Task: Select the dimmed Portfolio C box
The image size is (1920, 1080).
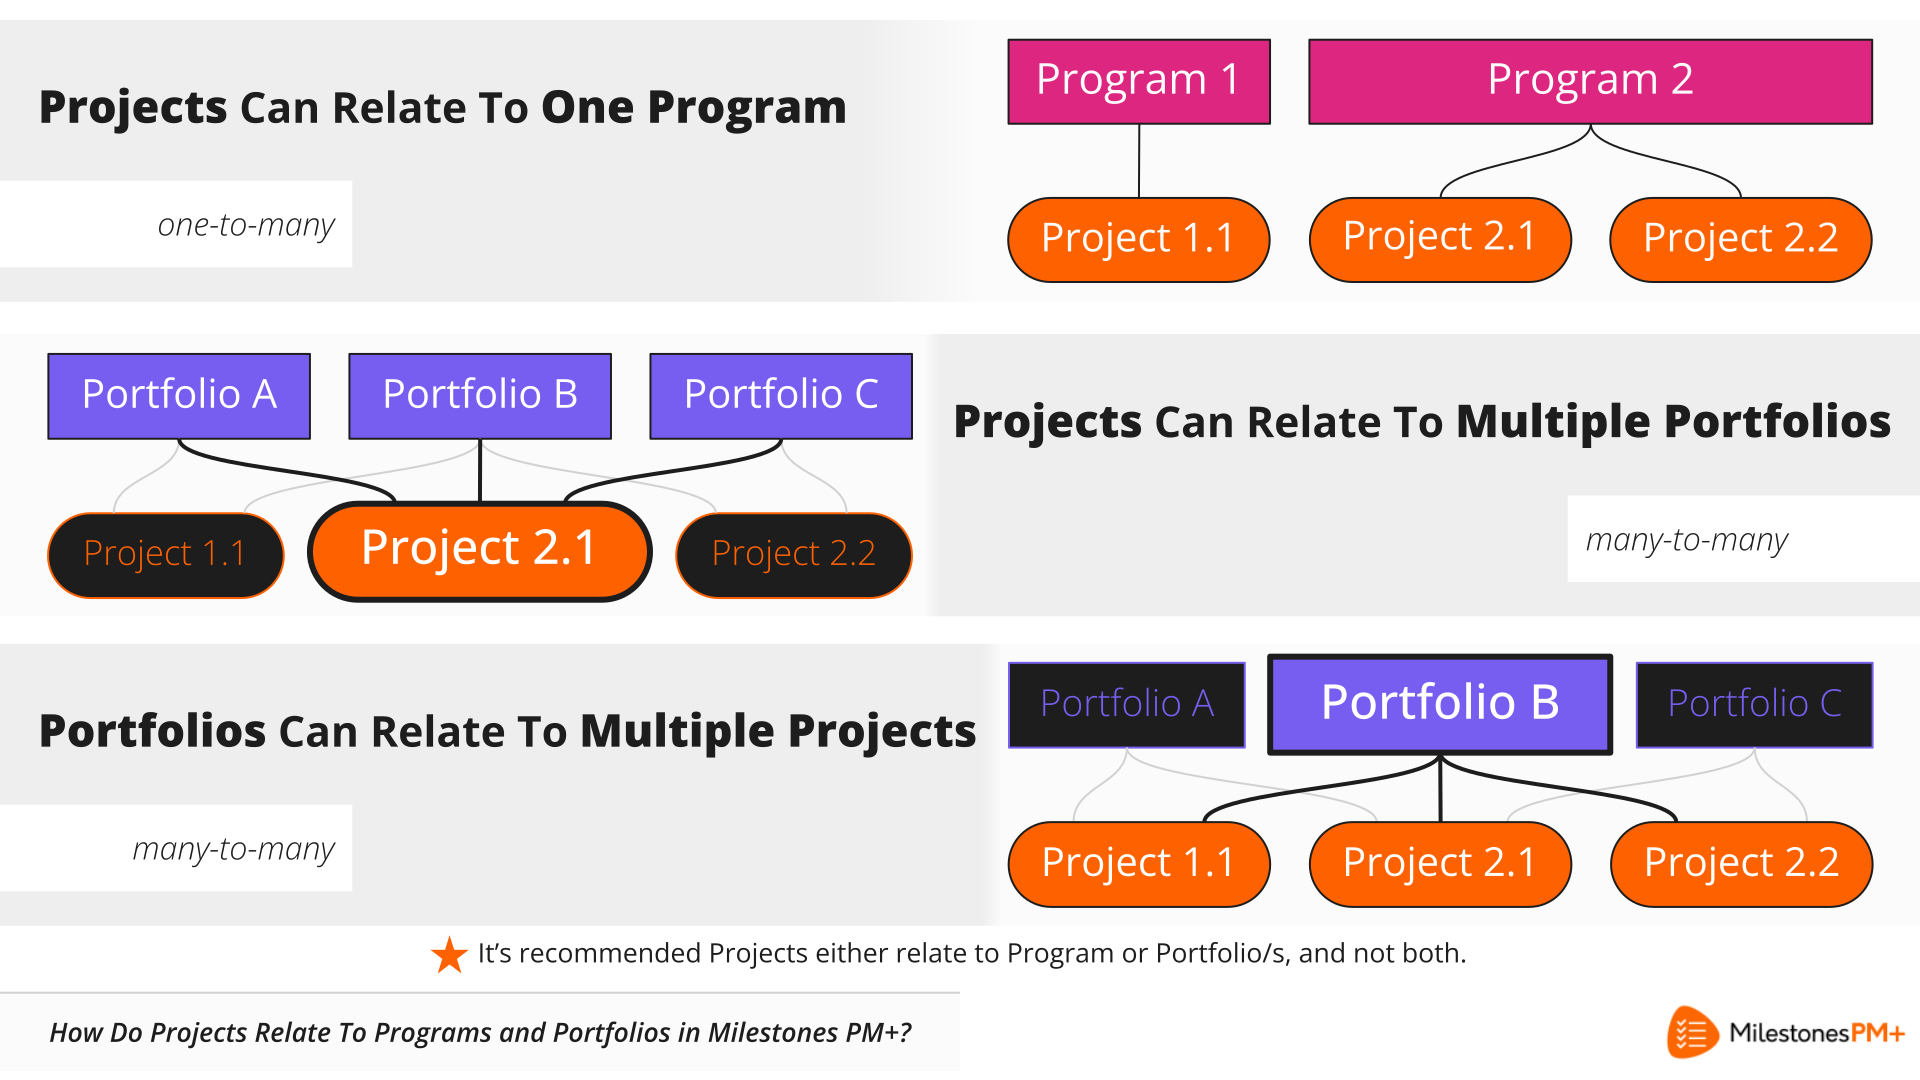Action: click(1754, 705)
